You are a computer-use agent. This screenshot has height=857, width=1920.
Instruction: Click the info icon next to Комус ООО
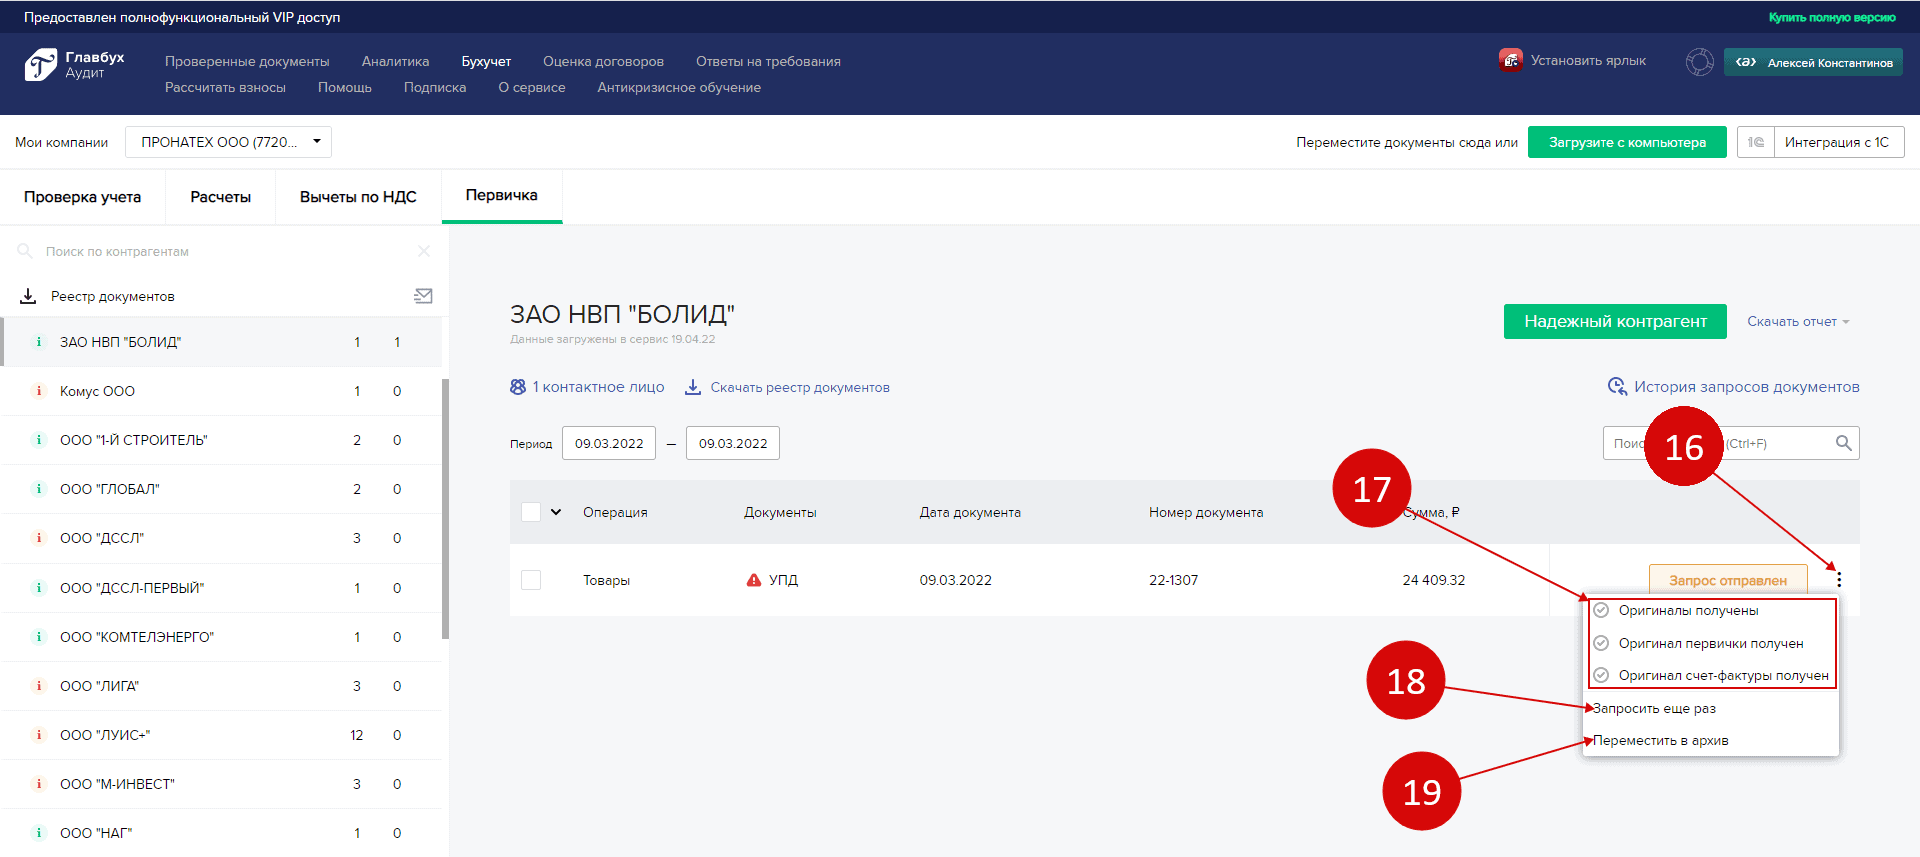click(x=39, y=391)
